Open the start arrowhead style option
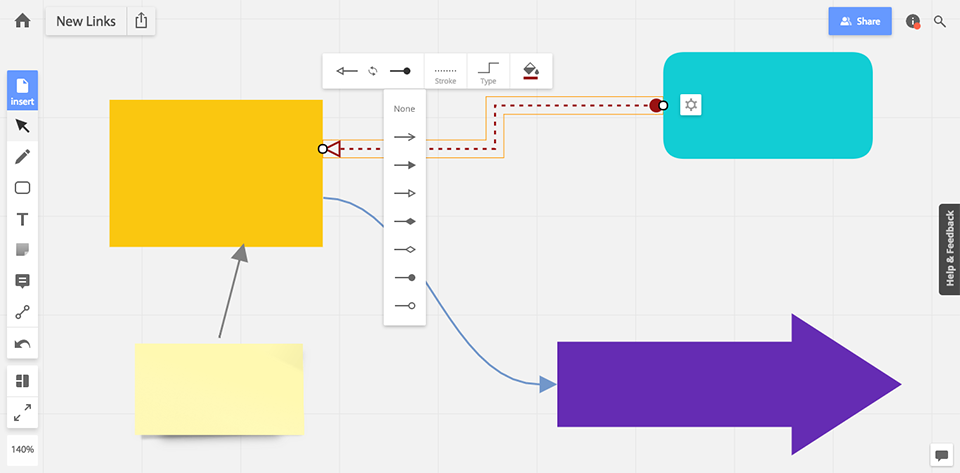Viewport: 960px width, 473px height. 347,71
